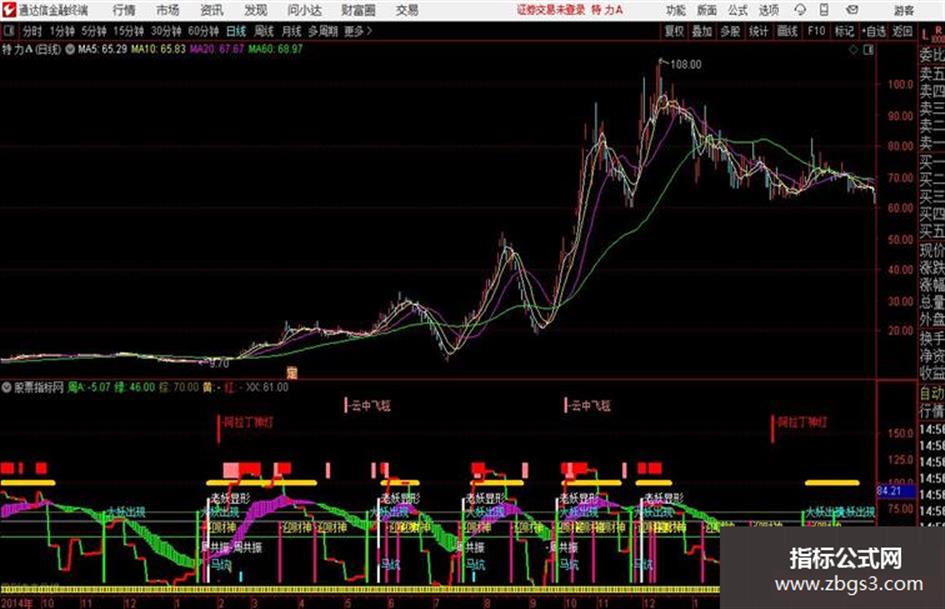The image size is (945, 609).
Task: Click the 标记 mark button
Action: tap(844, 31)
